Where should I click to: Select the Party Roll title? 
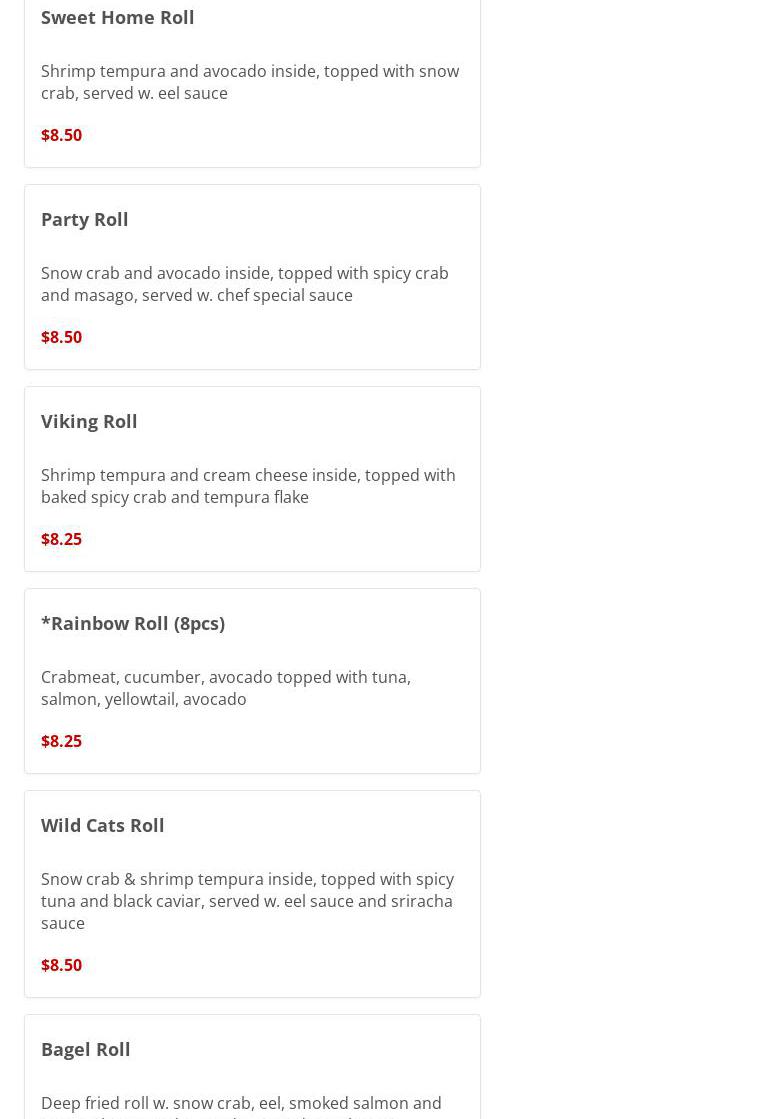(x=84, y=220)
